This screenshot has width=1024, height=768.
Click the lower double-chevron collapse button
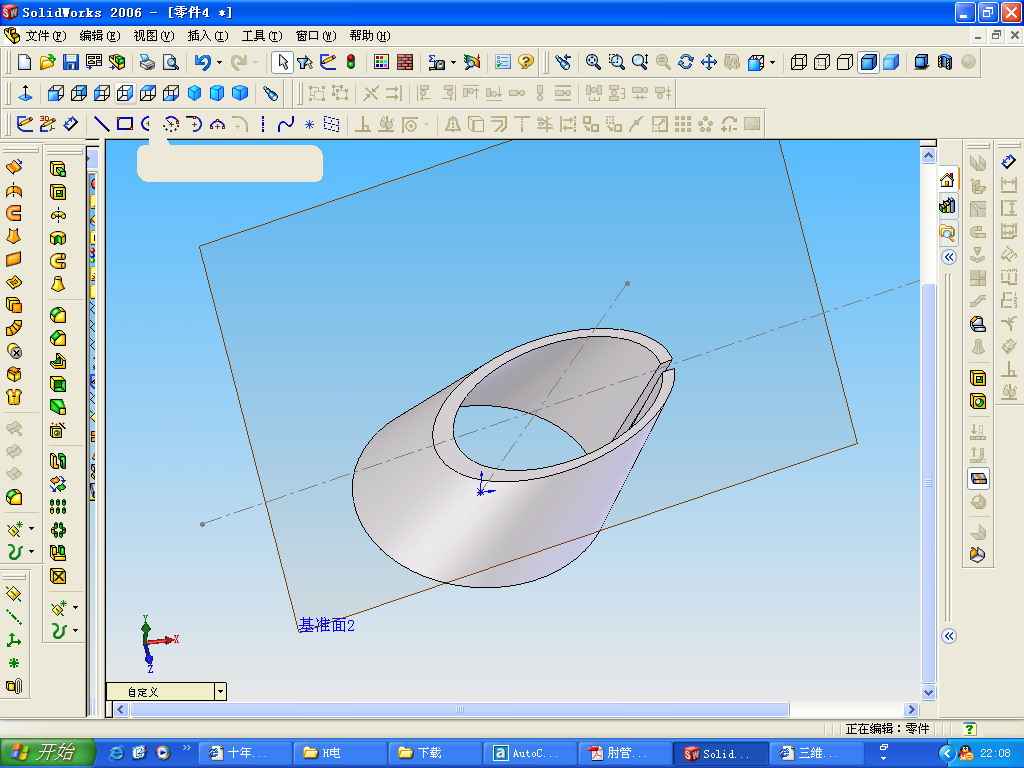950,636
